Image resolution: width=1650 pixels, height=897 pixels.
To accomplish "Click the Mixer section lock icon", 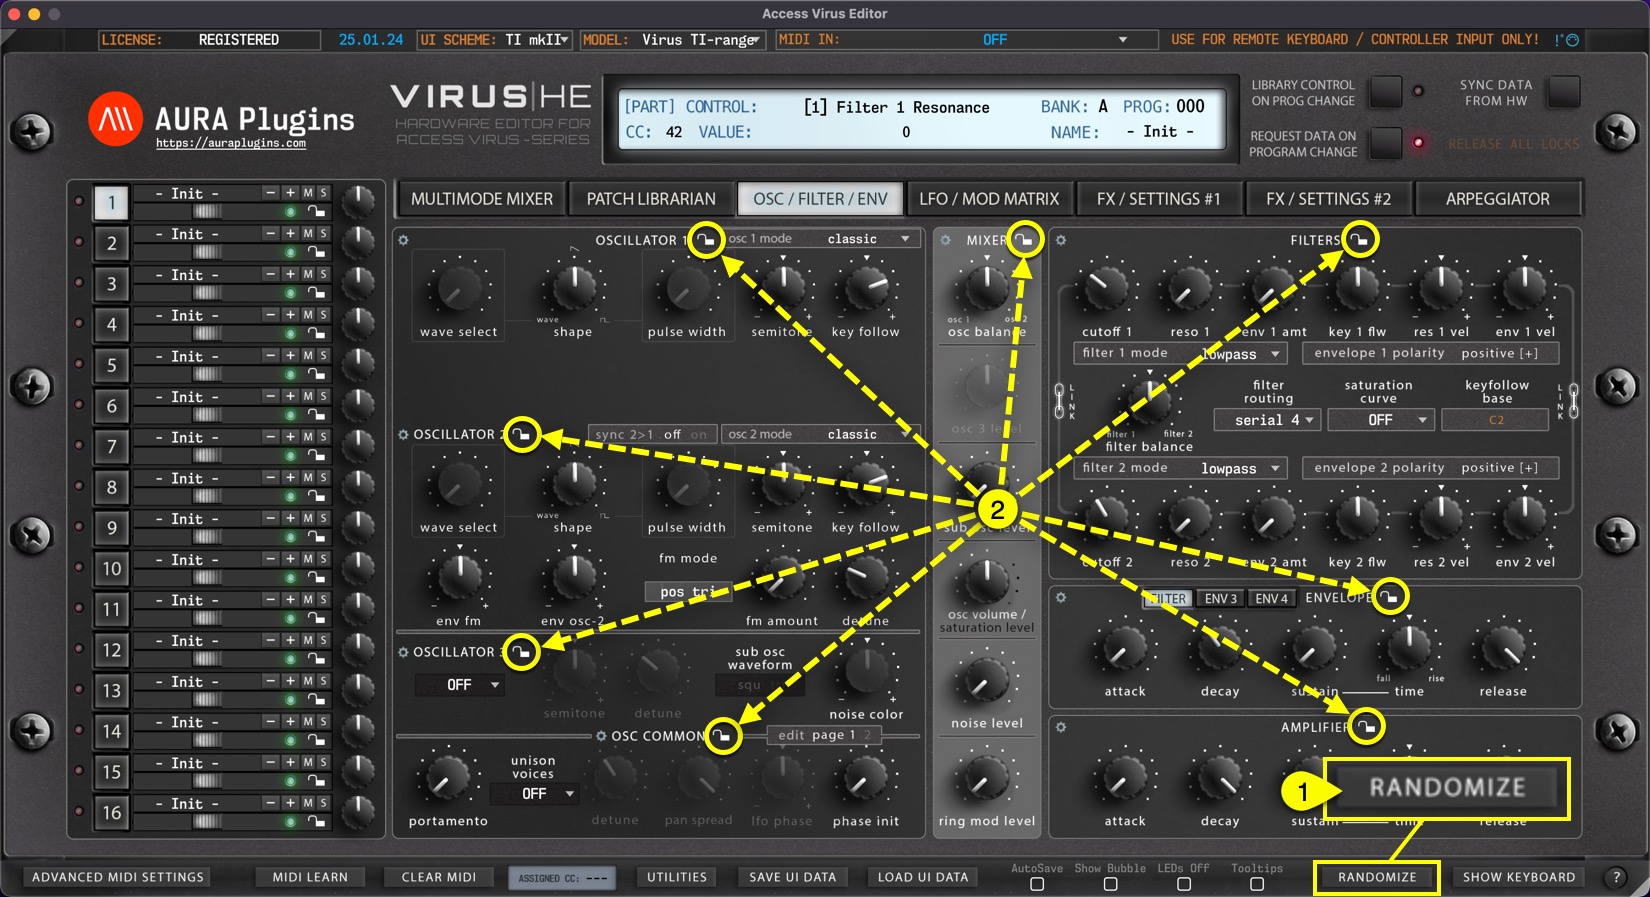I will click(1025, 240).
